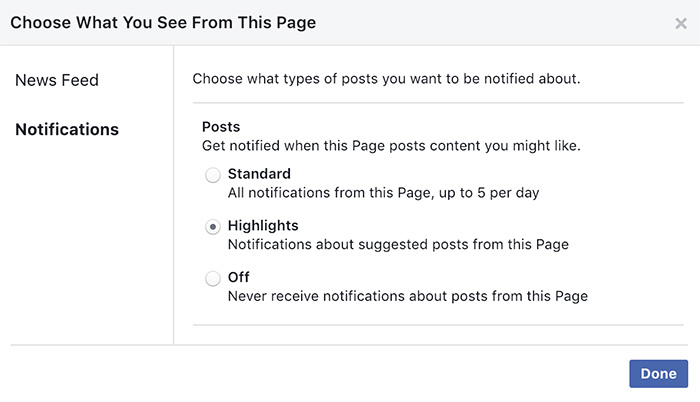This screenshot has height=402, width=700.
Task: Close the dialog with the X icon
Action: point(681,23)
